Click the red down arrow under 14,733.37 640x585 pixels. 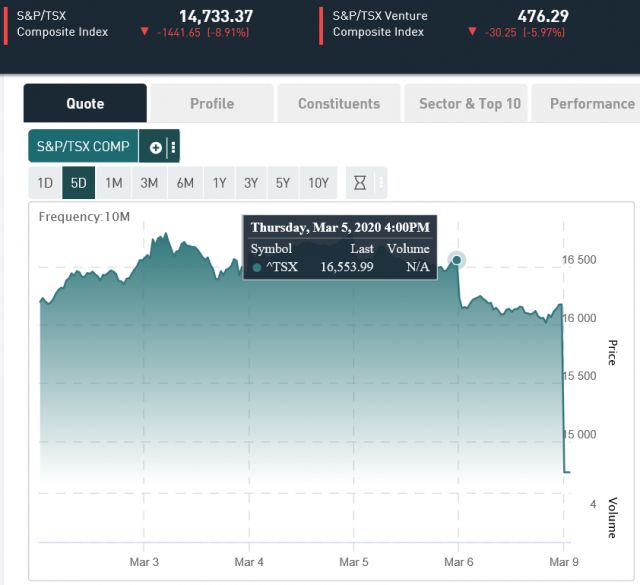point(145,32)
